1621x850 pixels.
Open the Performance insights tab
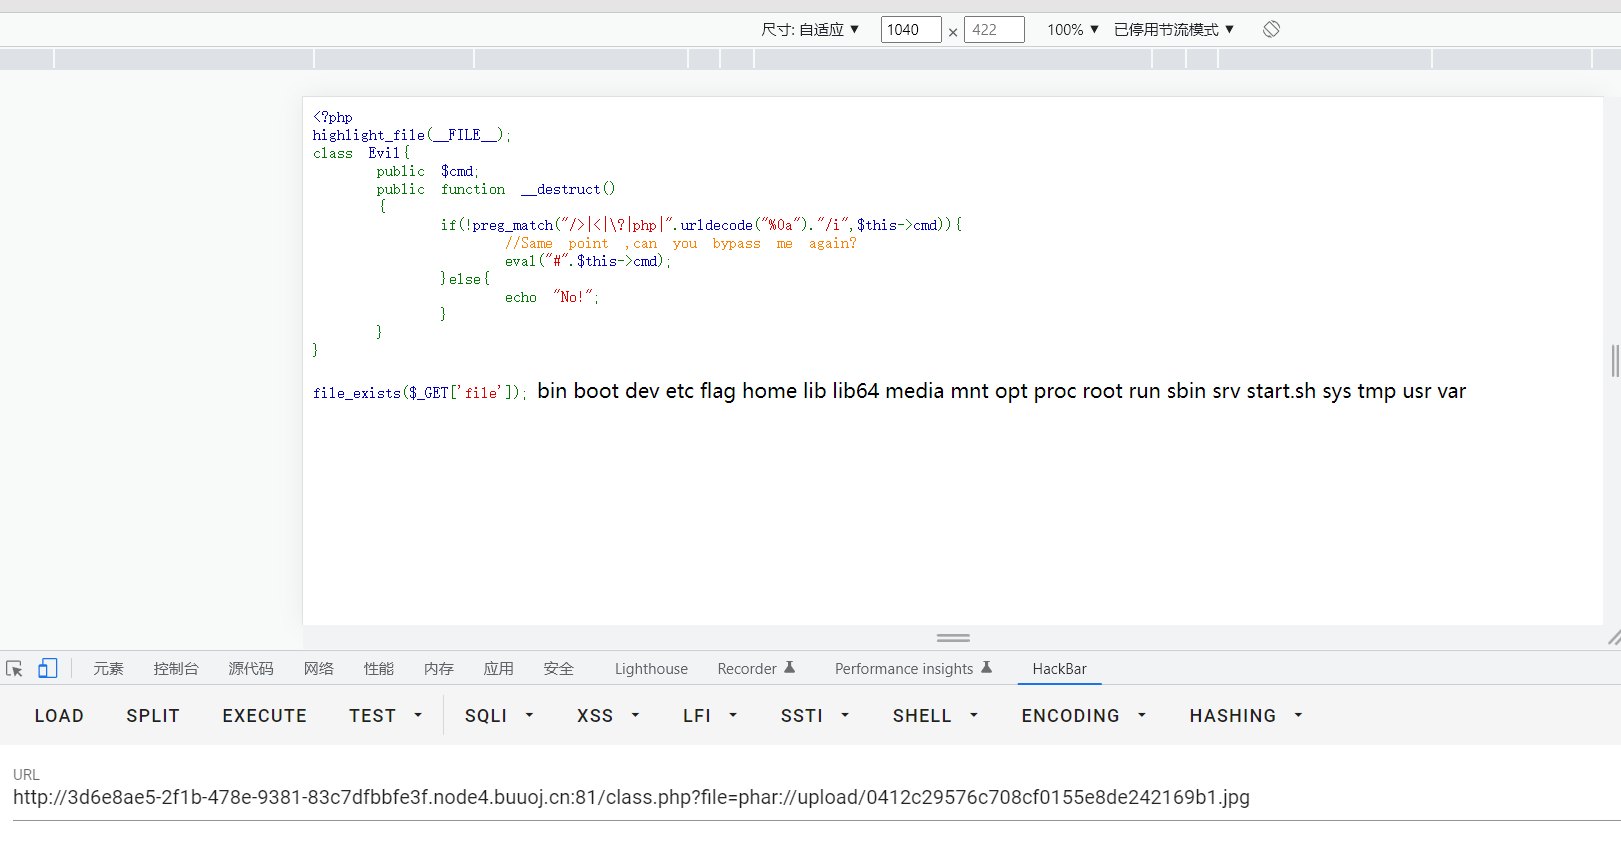(x=913, y=669)
